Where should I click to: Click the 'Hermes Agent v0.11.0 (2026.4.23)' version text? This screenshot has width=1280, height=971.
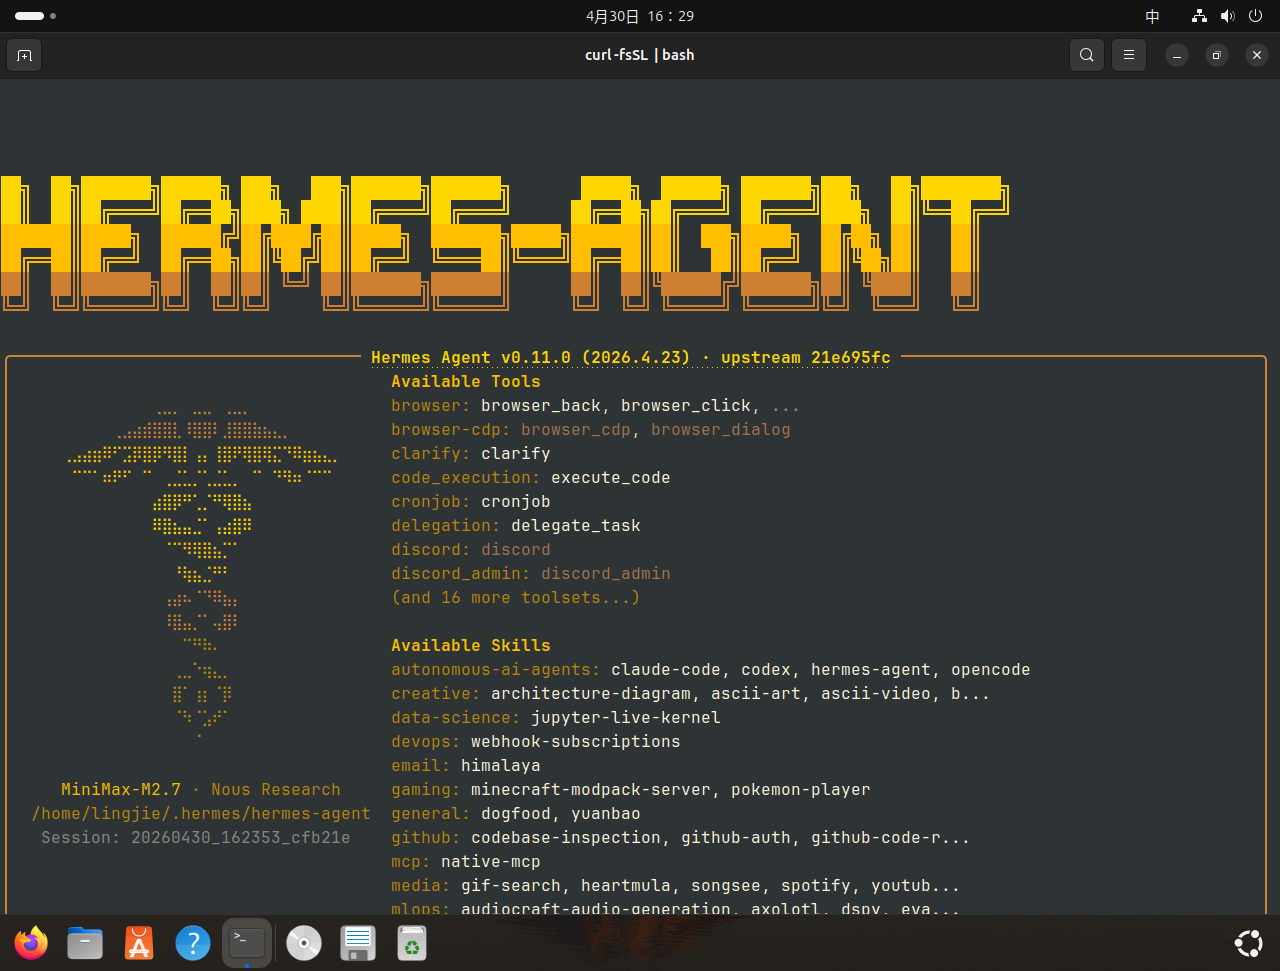pos(531,357)
